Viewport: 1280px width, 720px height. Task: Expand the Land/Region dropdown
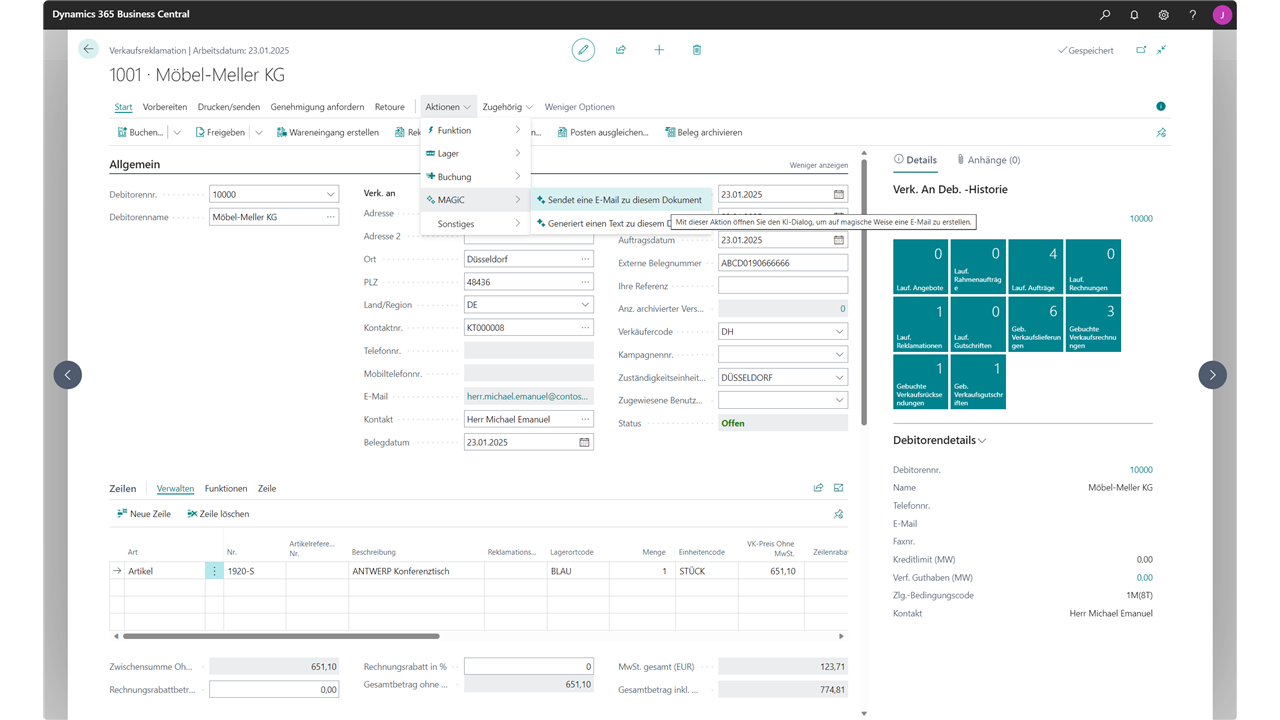point(585,305)
